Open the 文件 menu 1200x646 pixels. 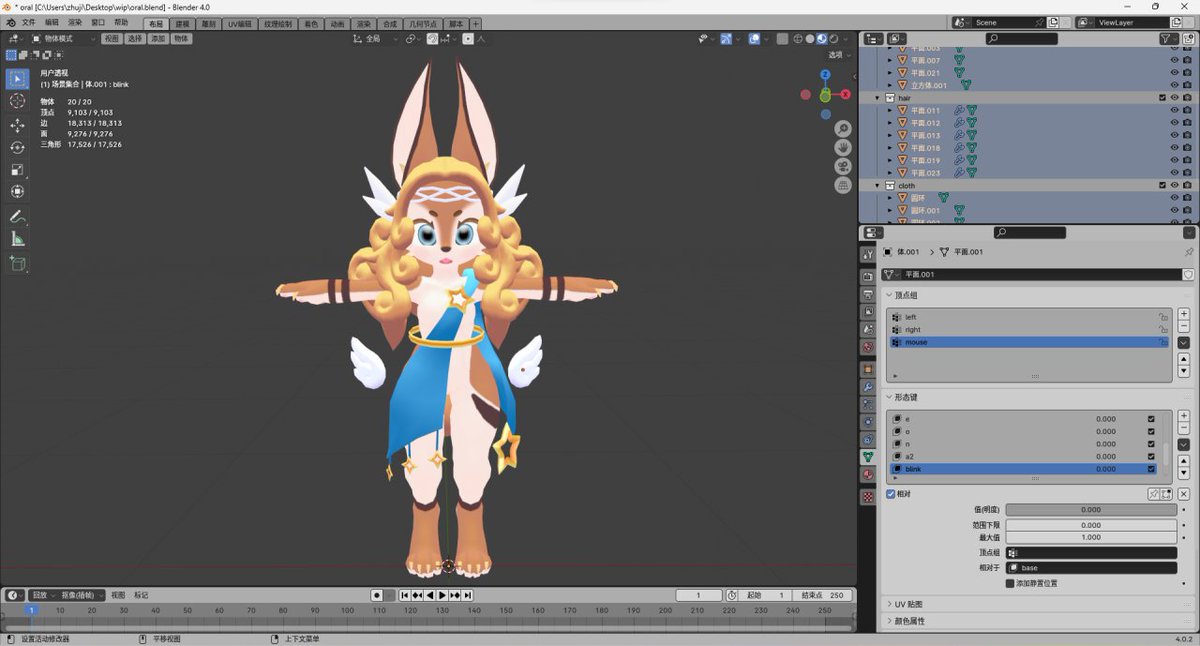point(28,22)
